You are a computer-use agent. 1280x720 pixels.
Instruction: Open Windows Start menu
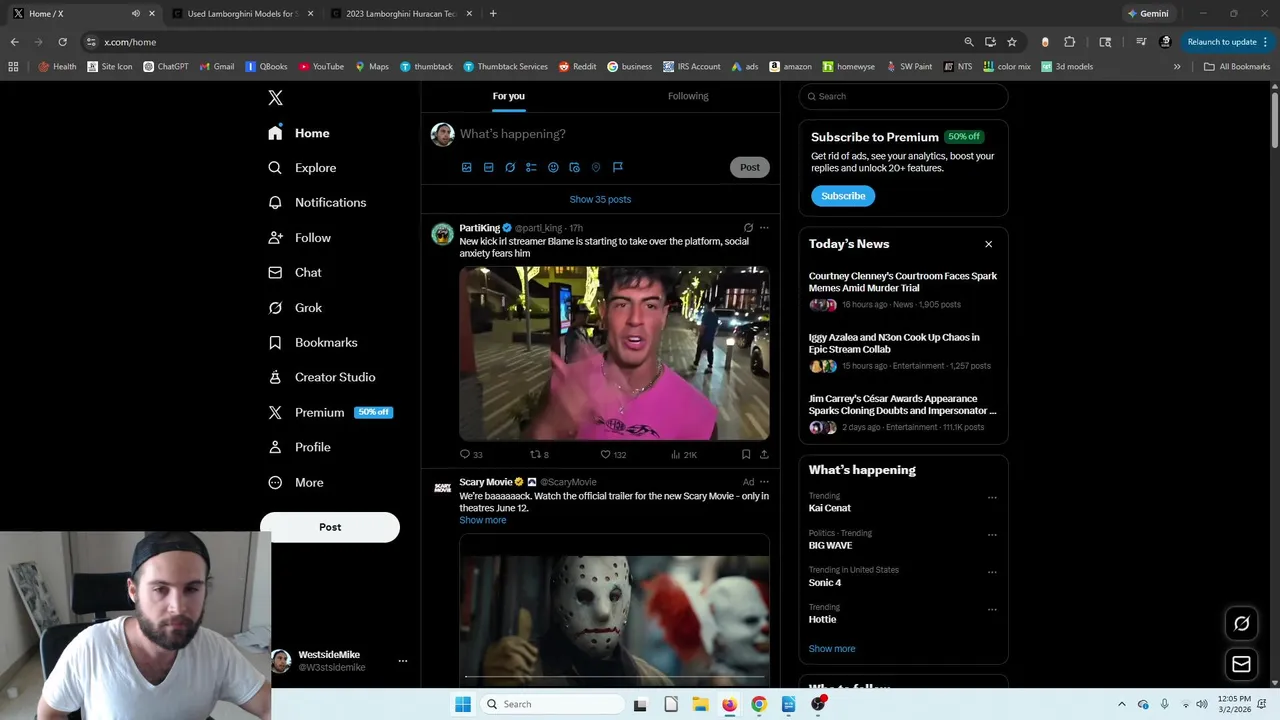(x=462, y=704)
